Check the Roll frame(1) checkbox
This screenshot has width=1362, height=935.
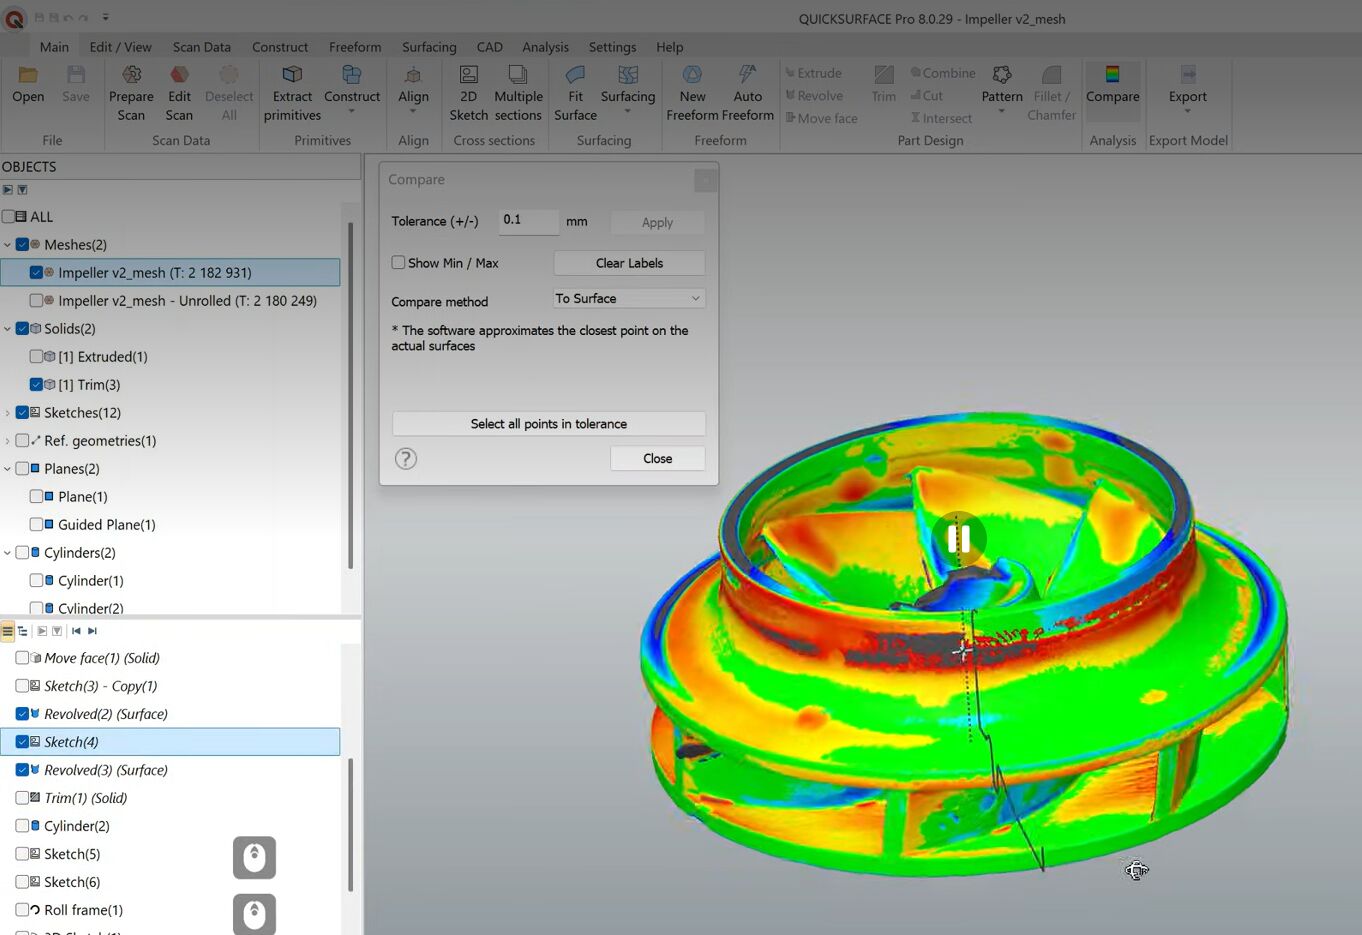[x=22, y=910]
